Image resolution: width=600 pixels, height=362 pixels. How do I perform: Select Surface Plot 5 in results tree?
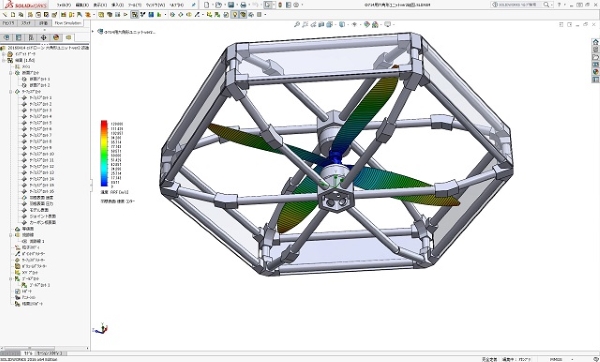(40, 123)
